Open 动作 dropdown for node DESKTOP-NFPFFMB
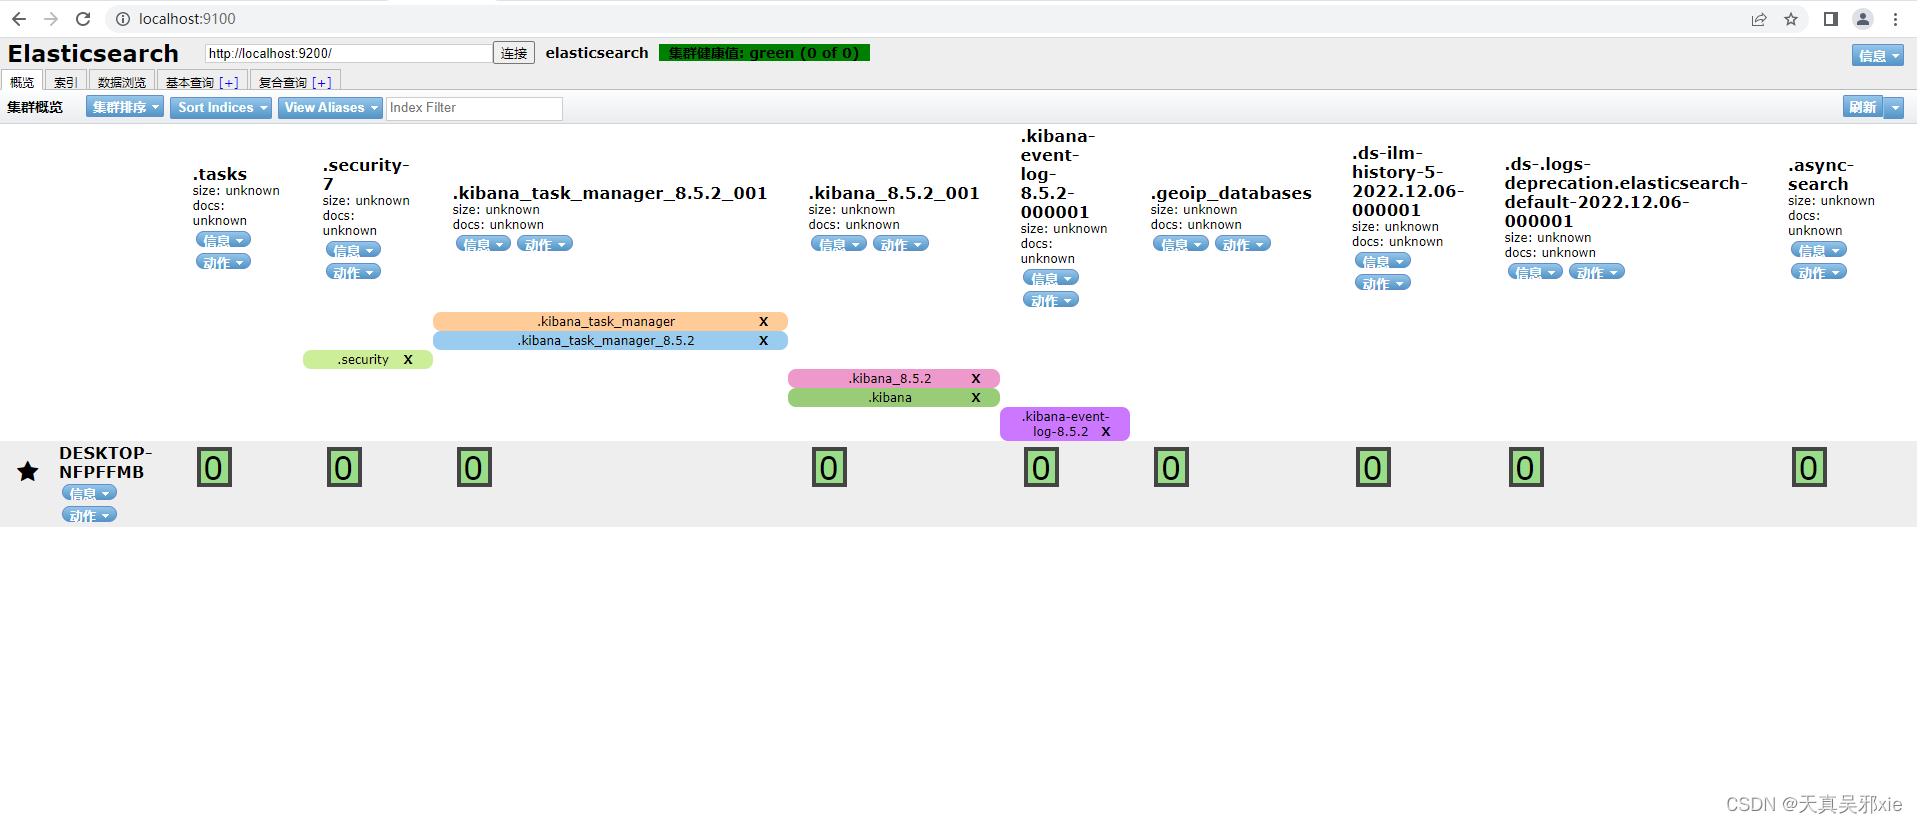The image size is (1917, 824). (89, 515)
